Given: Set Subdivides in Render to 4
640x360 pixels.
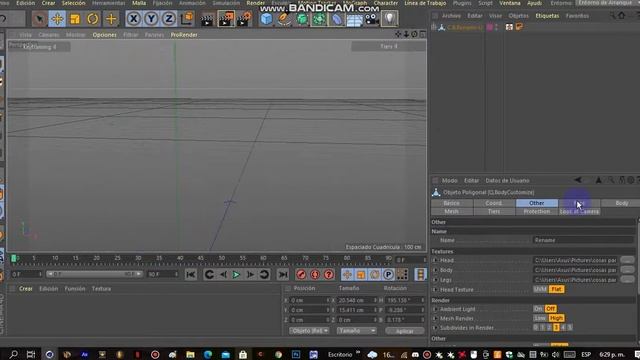Looking at the screenshot, I should pyautogui.click(x=563, y=327).
